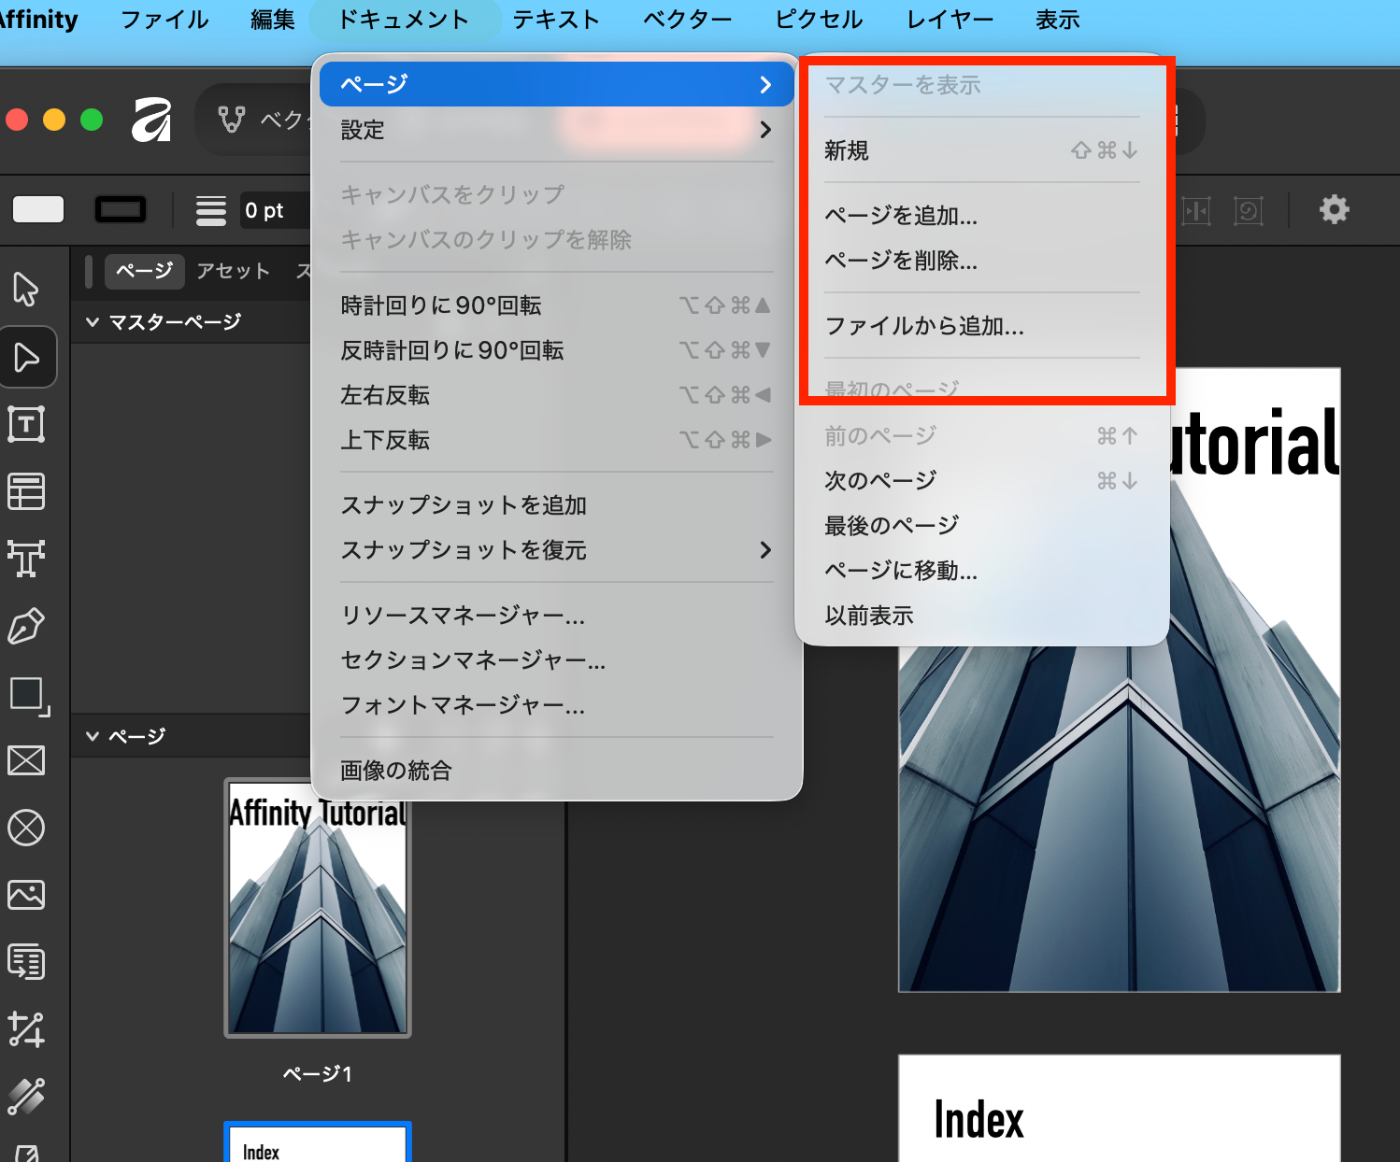Select the Index page thumbnail
The height and width of the screenshot is (1162, 1400).
tap(318, 1143)
